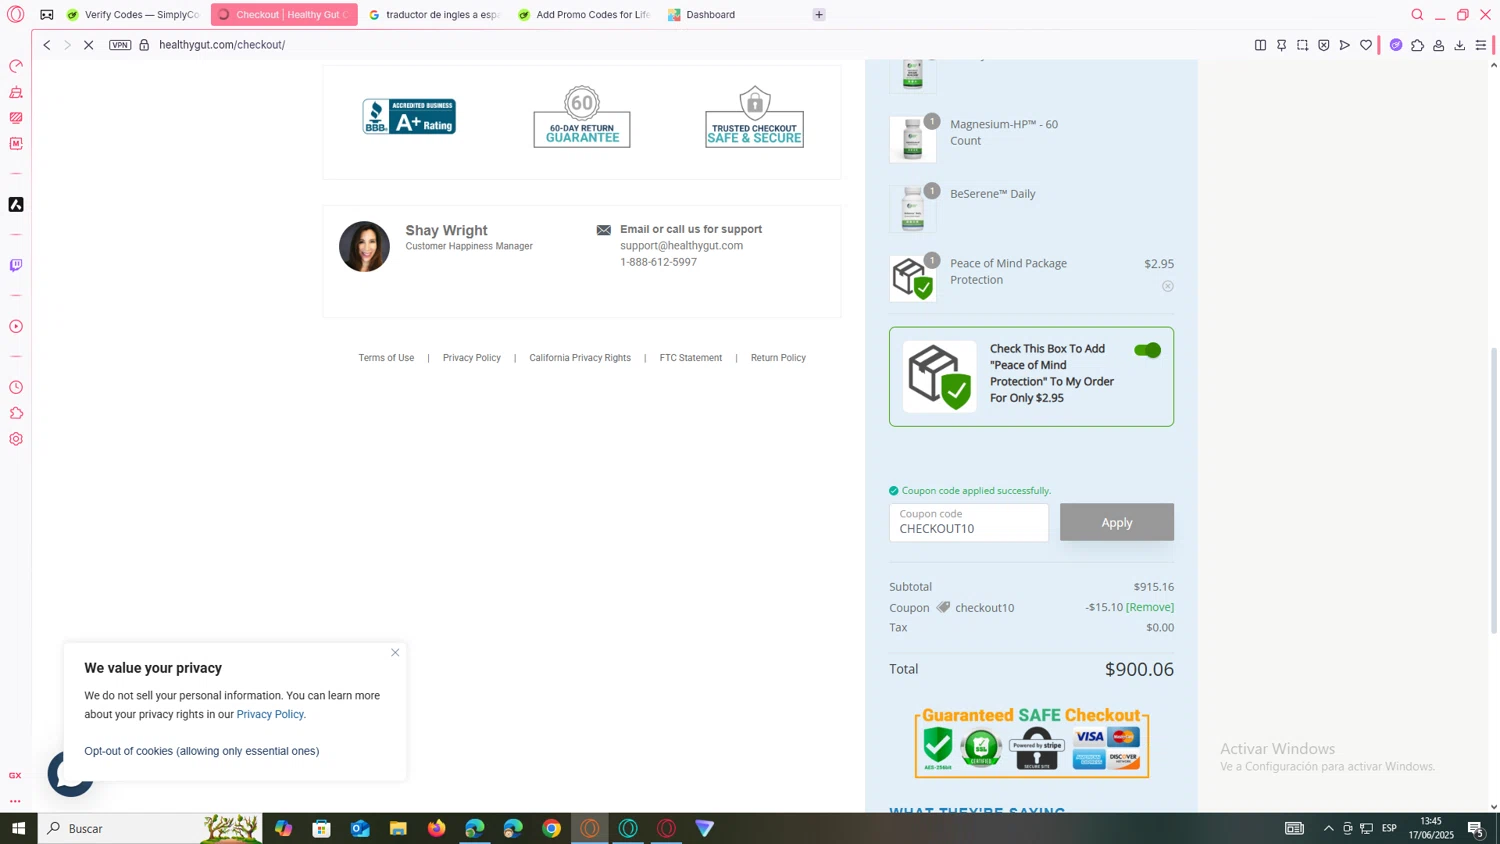Open Easy Setup sliders menu
The height and width of the screenshot is (844, 1500).
(1481, 45)
